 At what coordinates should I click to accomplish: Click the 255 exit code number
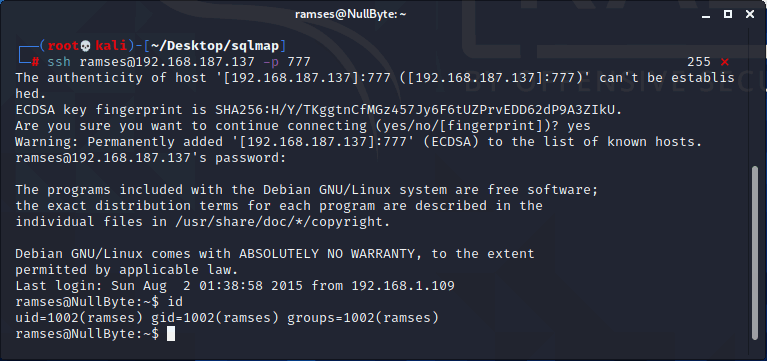tap(699, 62)
